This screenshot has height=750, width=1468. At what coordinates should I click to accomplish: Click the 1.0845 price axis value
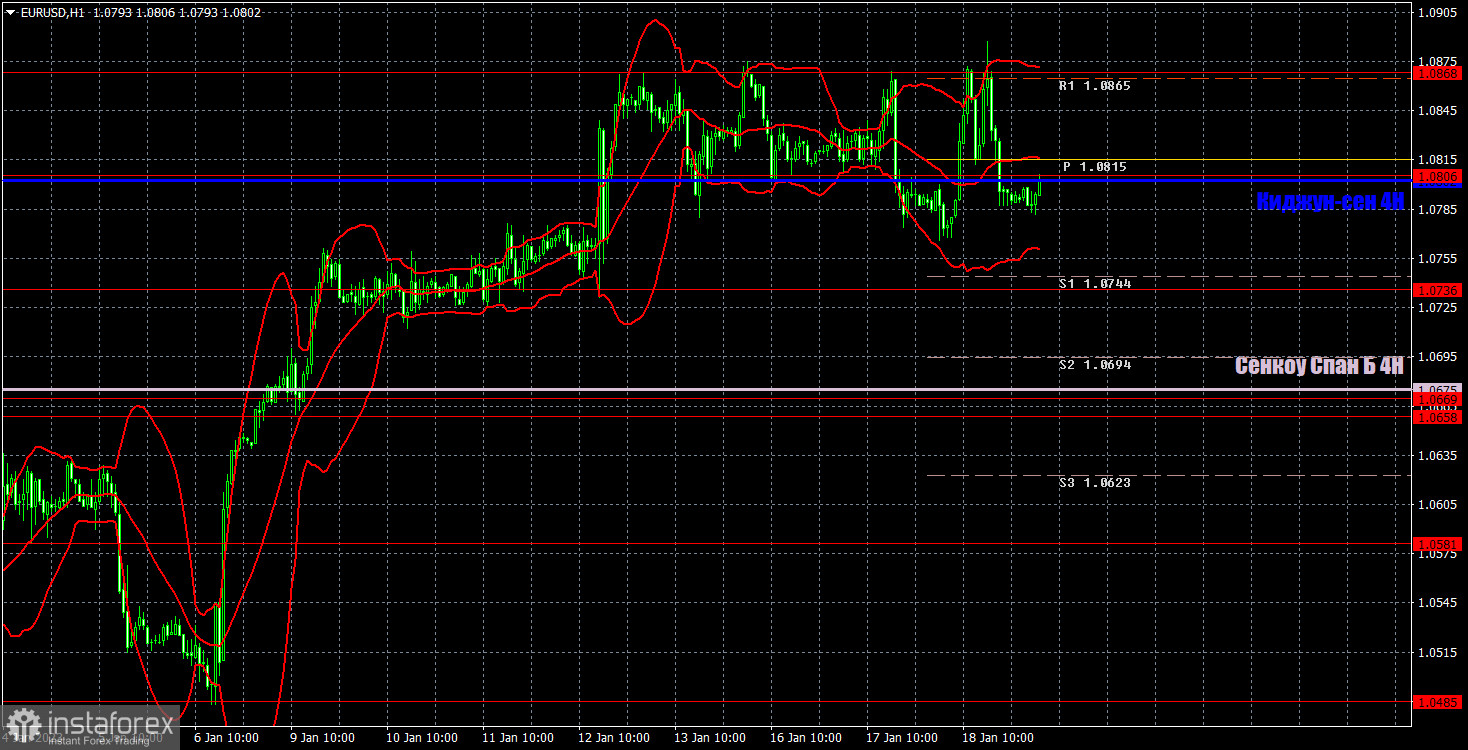(x=1438, y=111)
